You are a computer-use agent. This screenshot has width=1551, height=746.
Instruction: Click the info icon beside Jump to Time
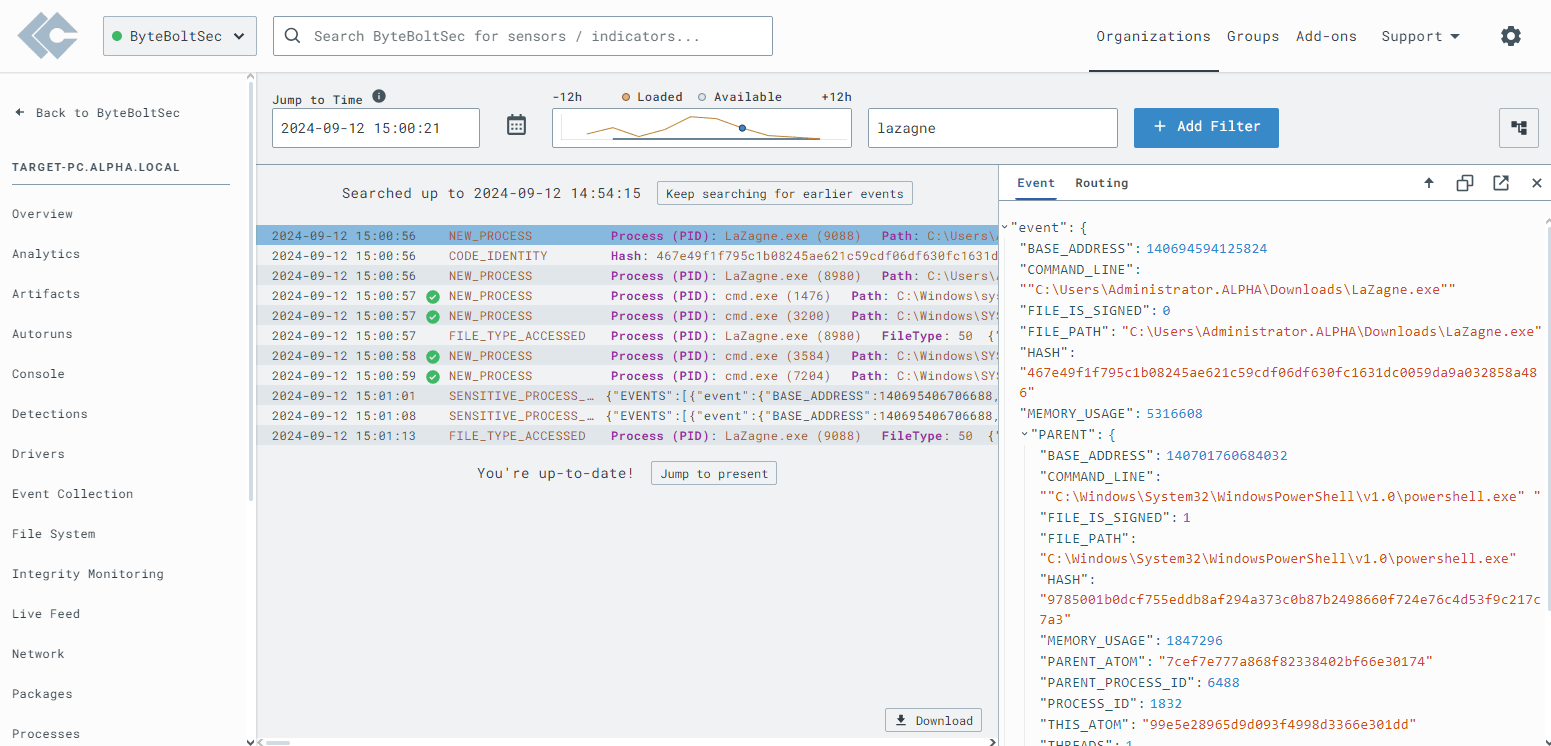[379, 97]
